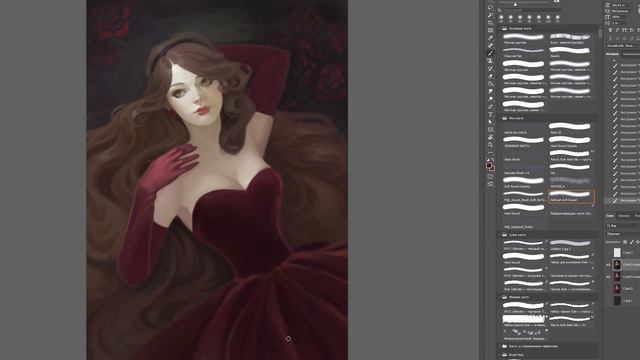Toggle lock image pixels brush icon

(x=631, y=242)
